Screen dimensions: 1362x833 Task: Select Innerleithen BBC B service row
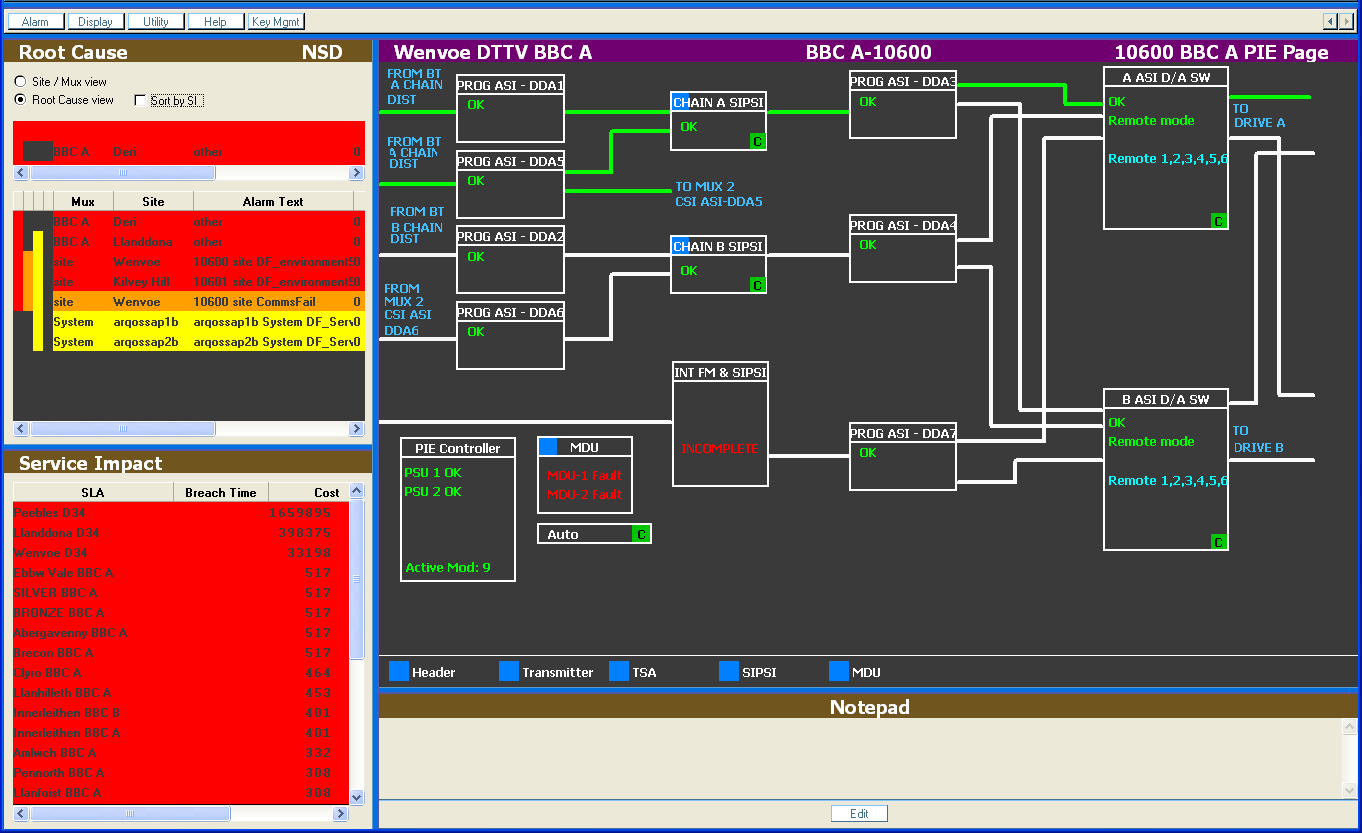point(180,712)
